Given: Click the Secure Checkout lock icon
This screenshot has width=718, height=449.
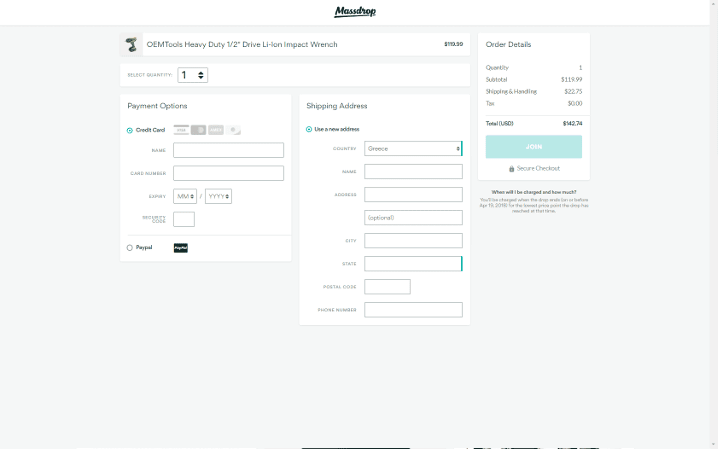Looking at the screenshot, I should [x=511, y=169].
